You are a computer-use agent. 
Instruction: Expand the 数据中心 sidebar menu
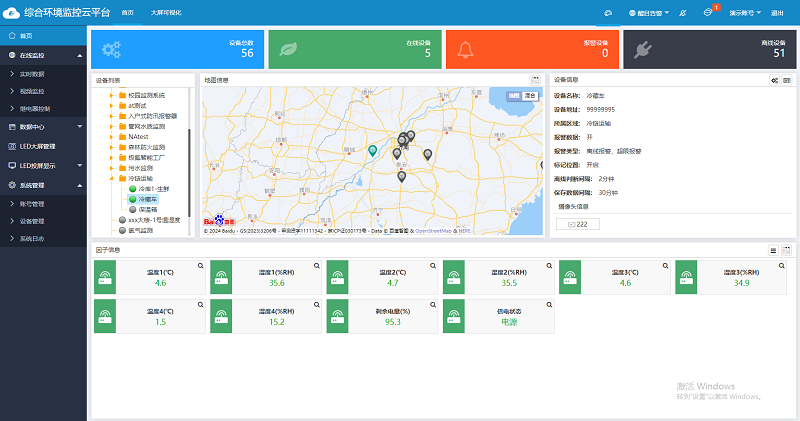[x=44, y=127]
